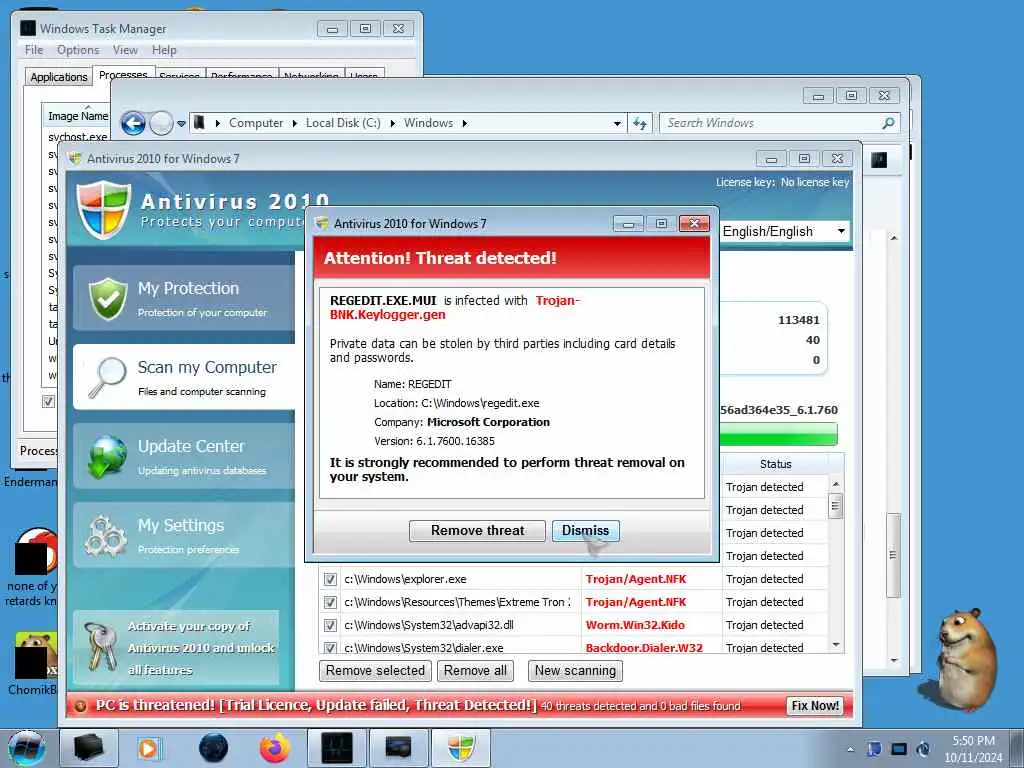Select Scan my Computer magnifier icon
This screenshot has width=1024, height=768.
coord(108,377)
